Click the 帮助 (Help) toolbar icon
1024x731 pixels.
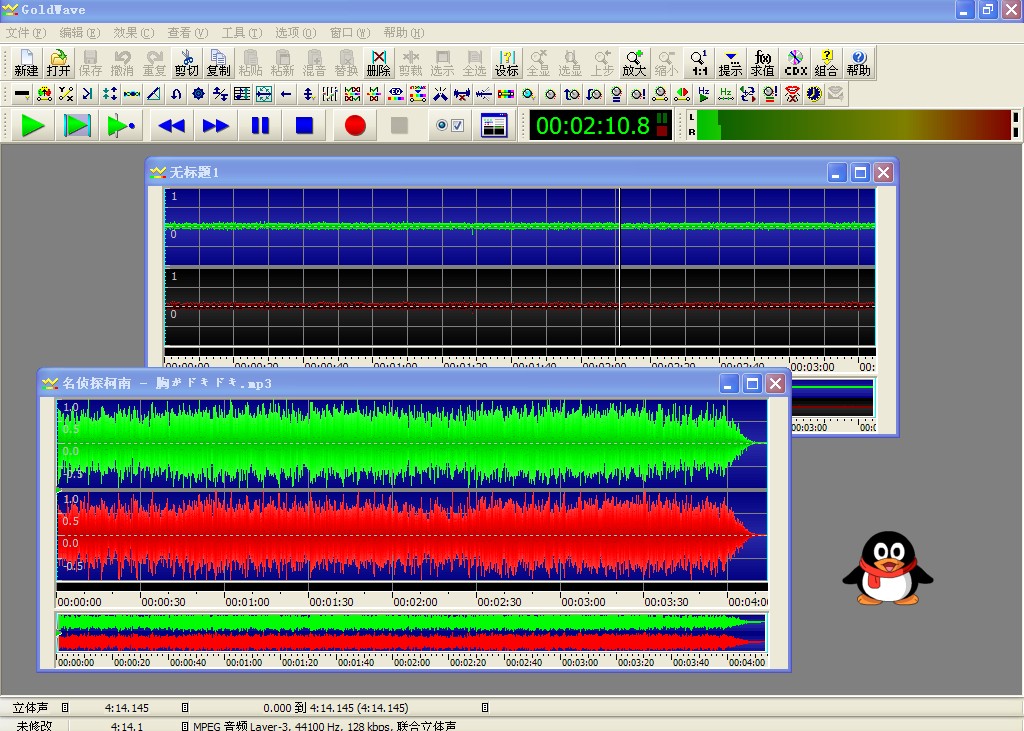[858, 63]
